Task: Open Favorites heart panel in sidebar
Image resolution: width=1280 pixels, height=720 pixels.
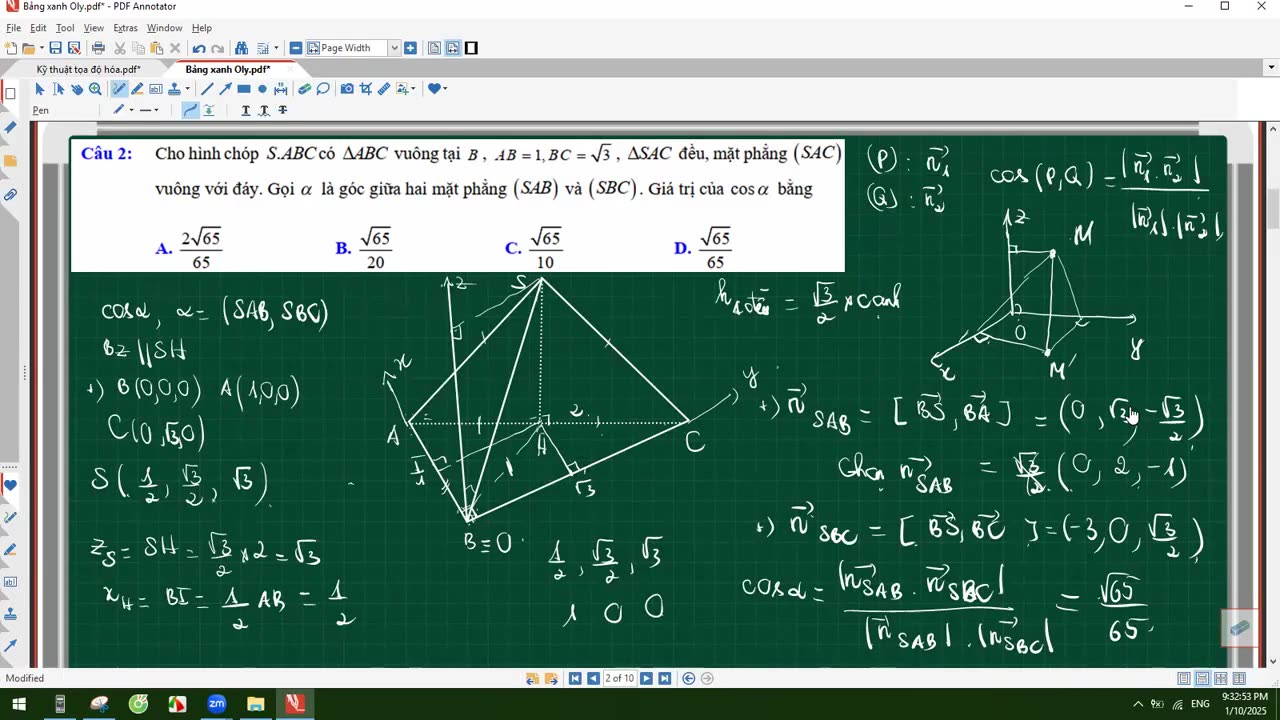Action: [x=10, y=485]
